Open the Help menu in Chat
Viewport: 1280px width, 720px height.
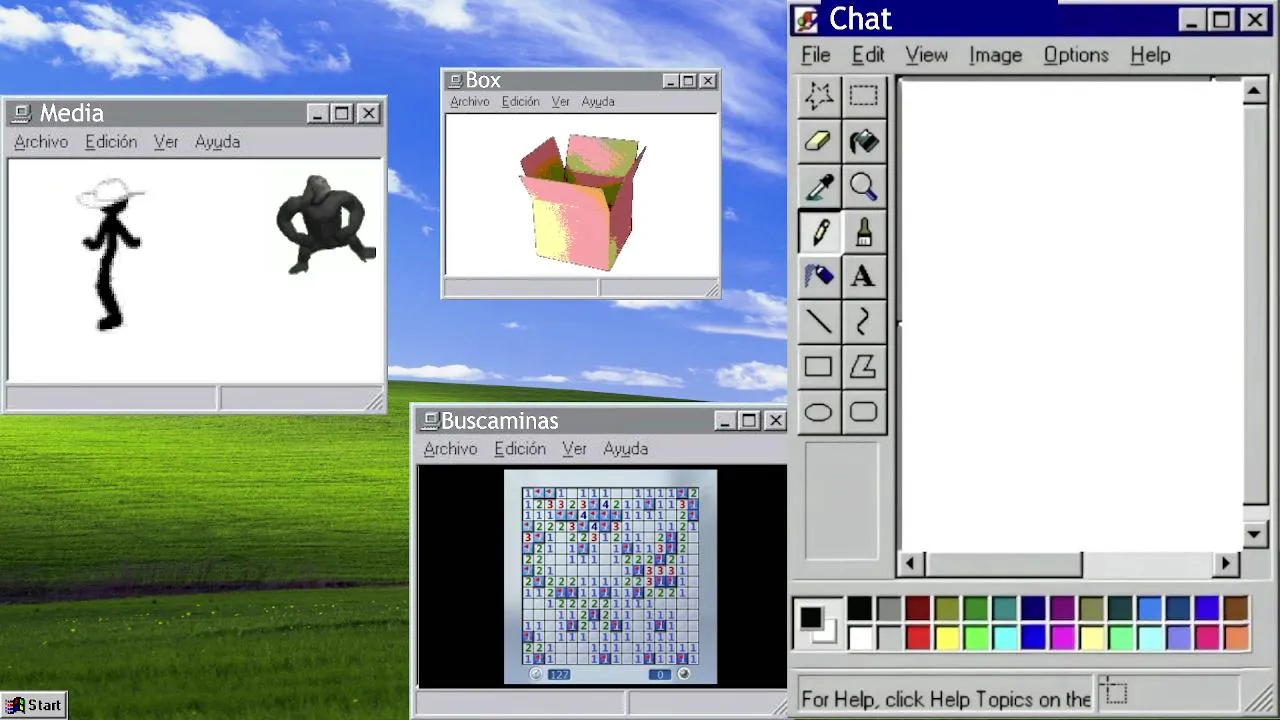point(1150,55)
